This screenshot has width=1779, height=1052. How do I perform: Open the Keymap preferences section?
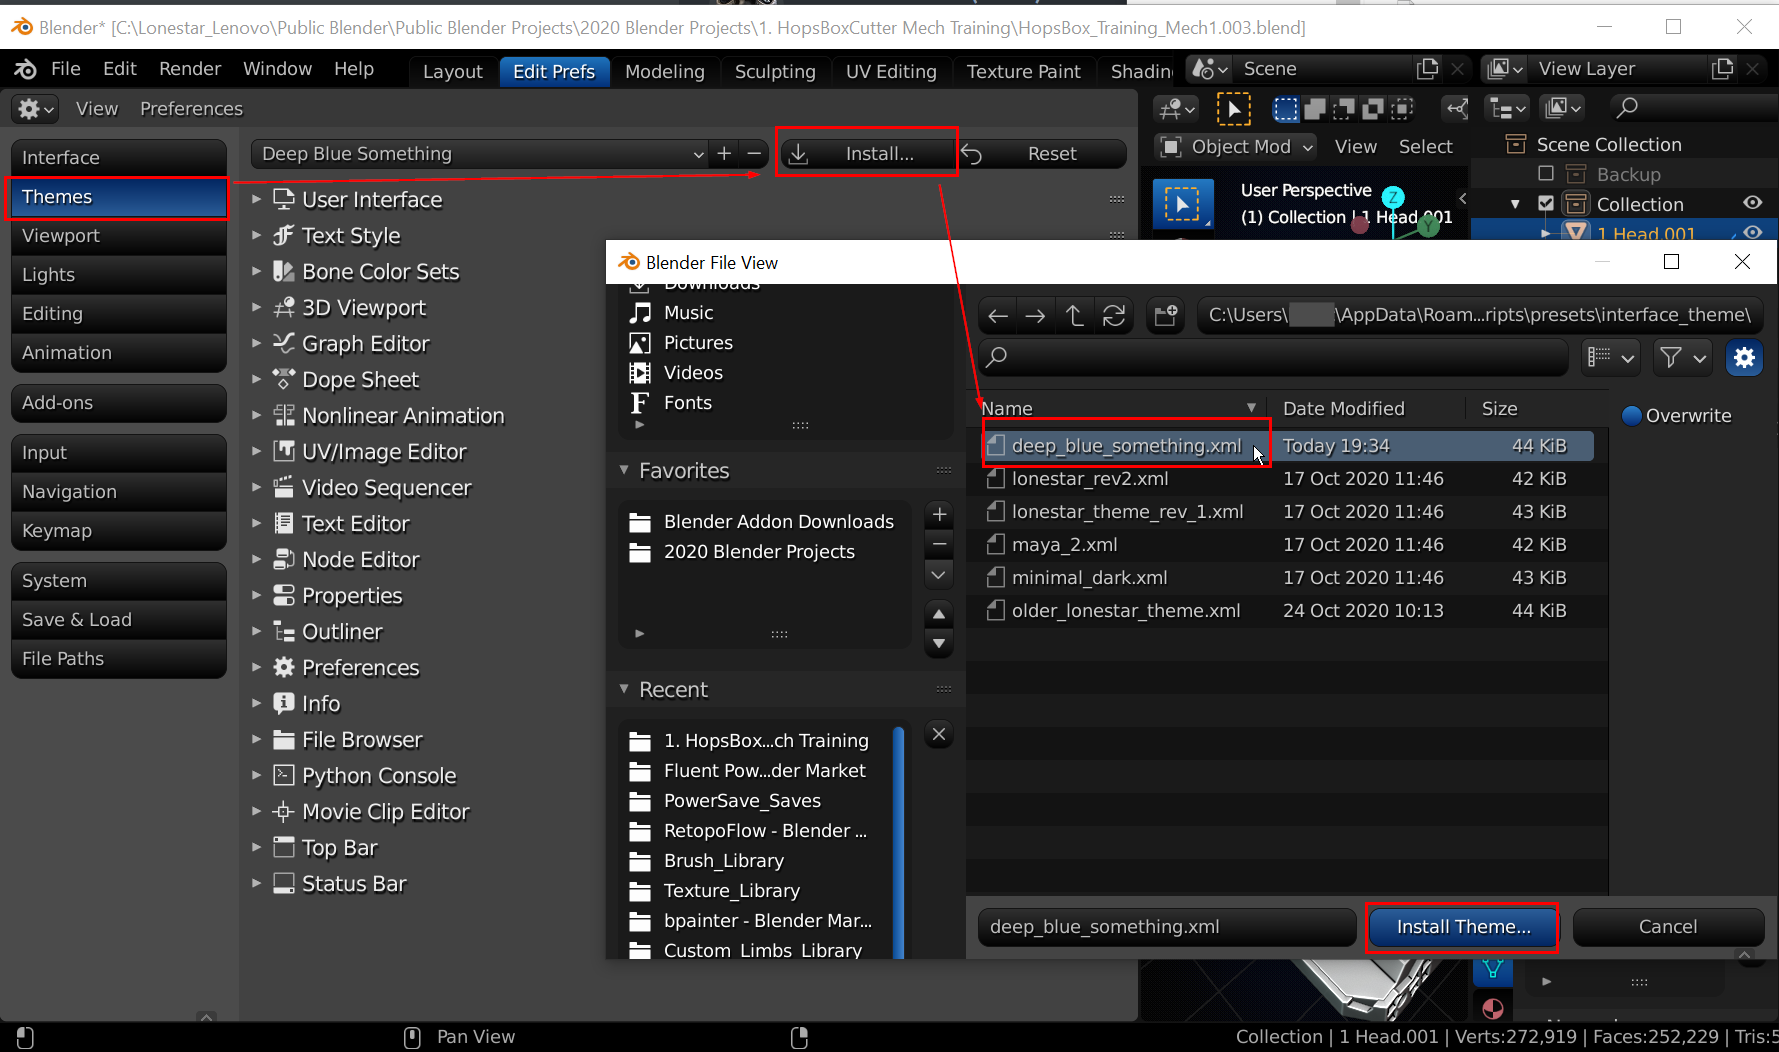(119, 531)
